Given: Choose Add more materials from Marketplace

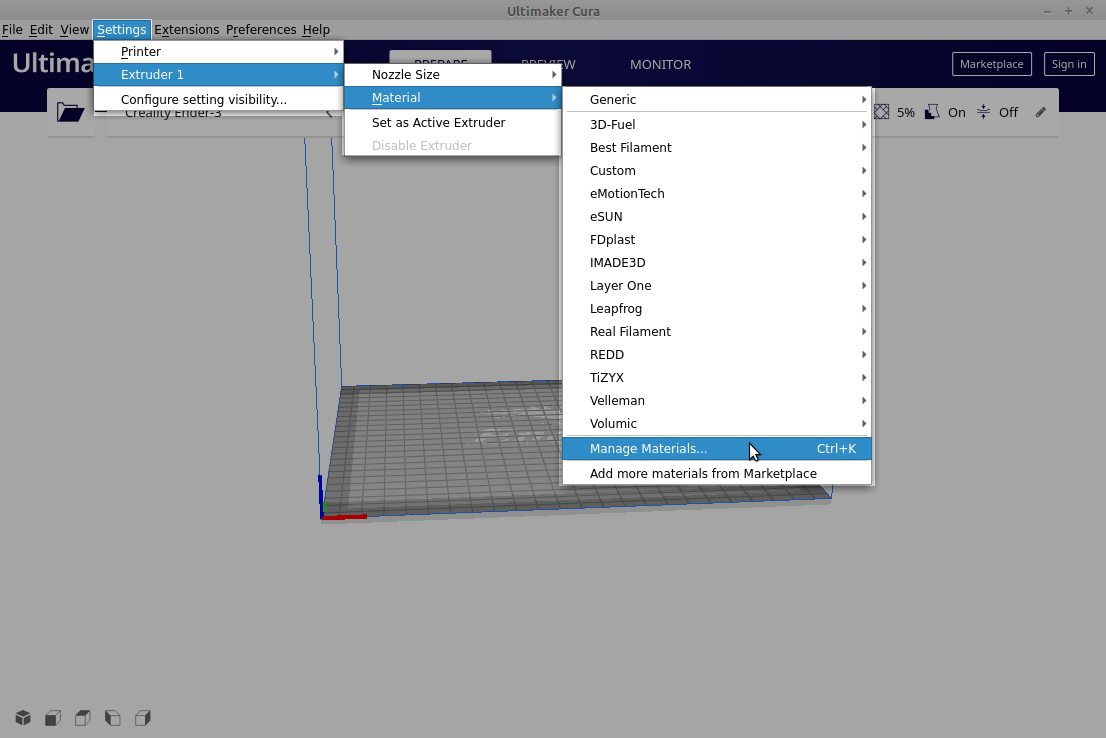Looking at the screenshot, I should [717, 473].
